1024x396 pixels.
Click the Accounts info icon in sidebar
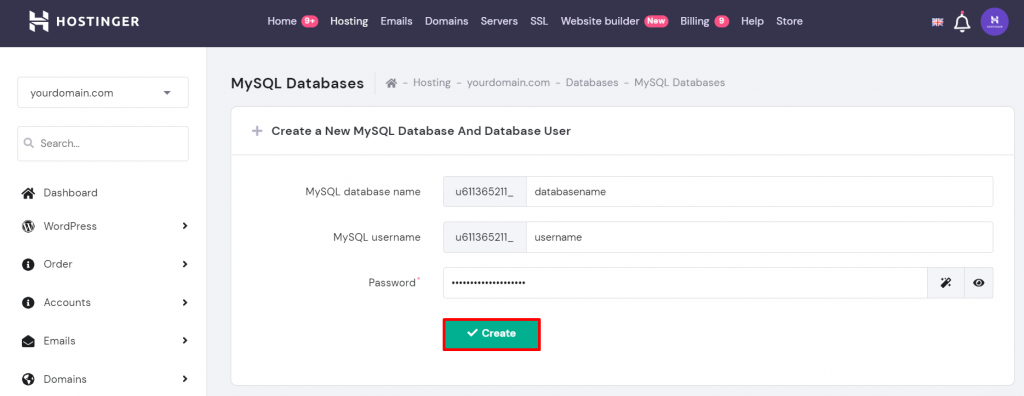(27, 303)
